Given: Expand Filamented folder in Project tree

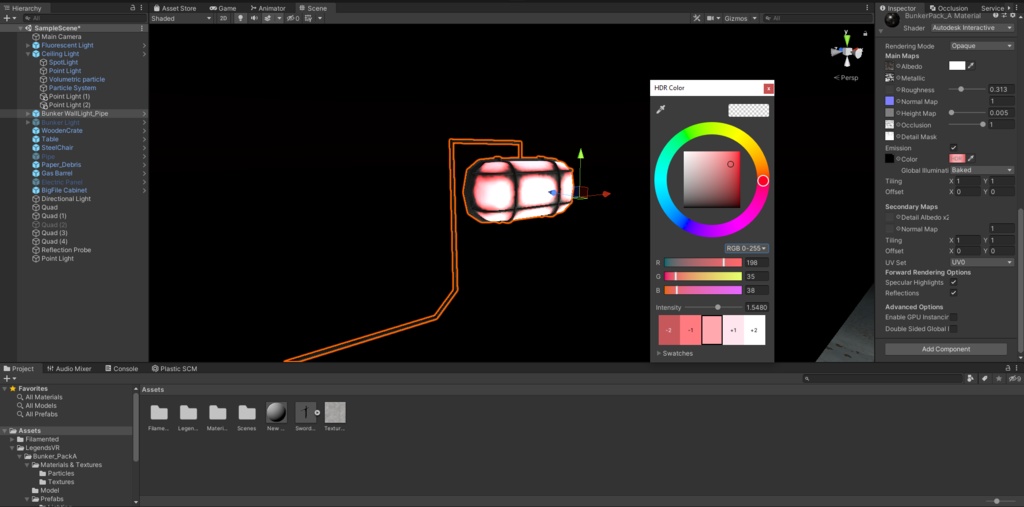Looking at the screenshot, I should [12, 439].
